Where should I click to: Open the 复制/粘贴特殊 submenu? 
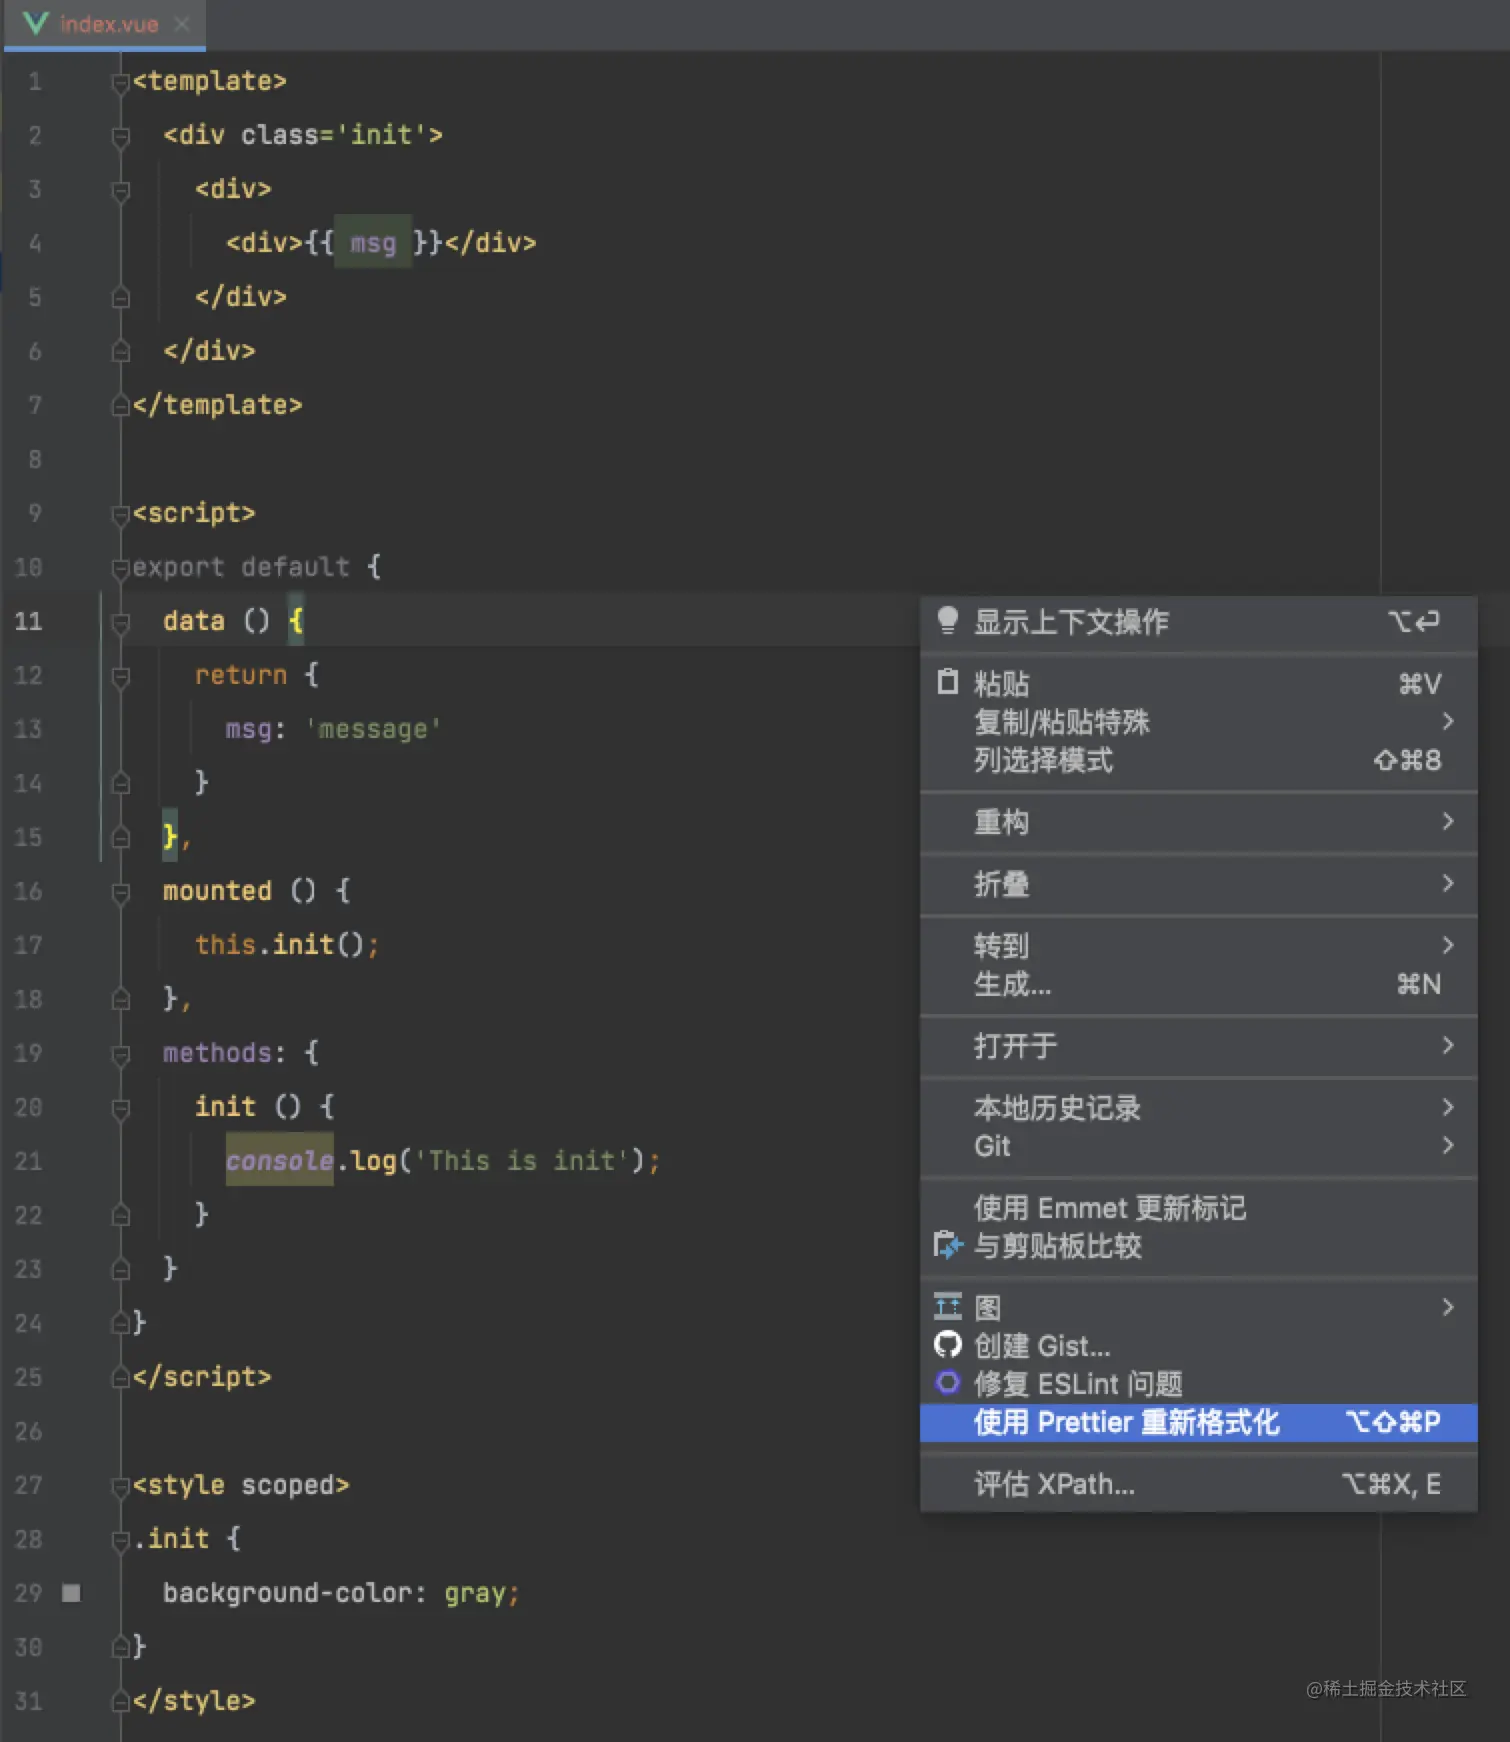click(1198, 721)
